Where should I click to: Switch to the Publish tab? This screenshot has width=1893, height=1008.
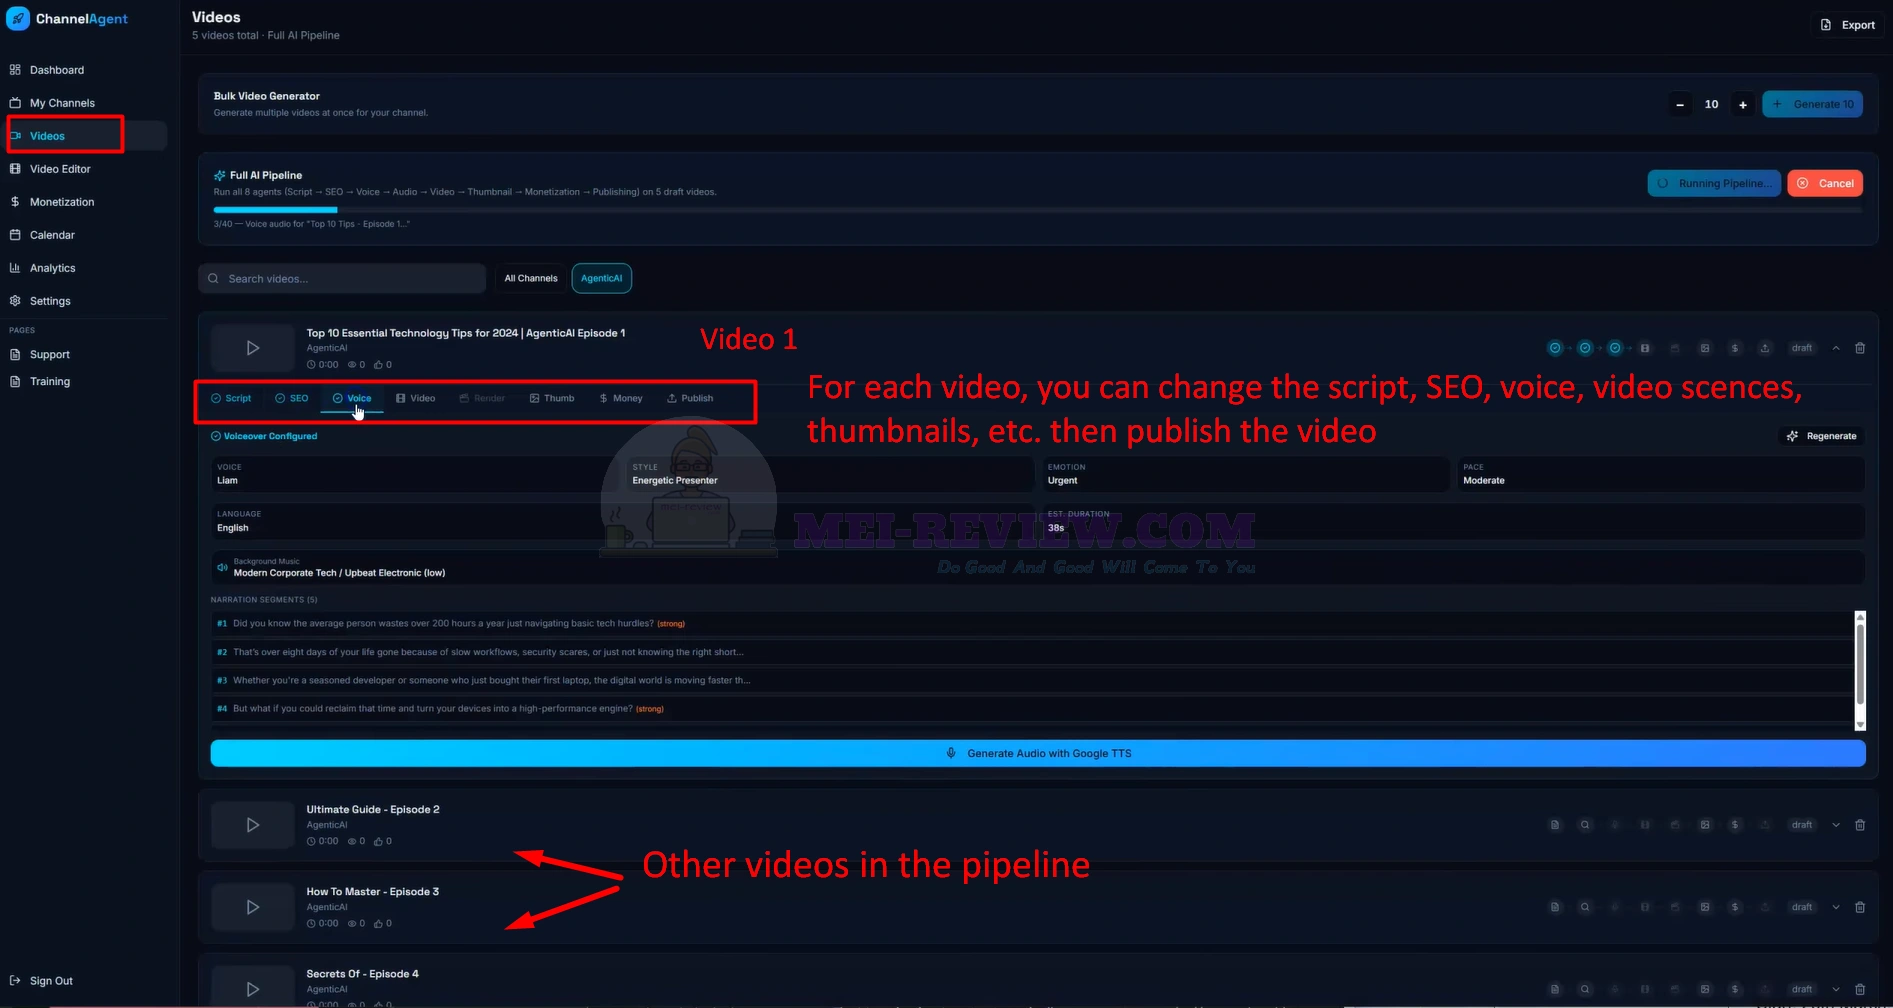[x=690, y=398]
